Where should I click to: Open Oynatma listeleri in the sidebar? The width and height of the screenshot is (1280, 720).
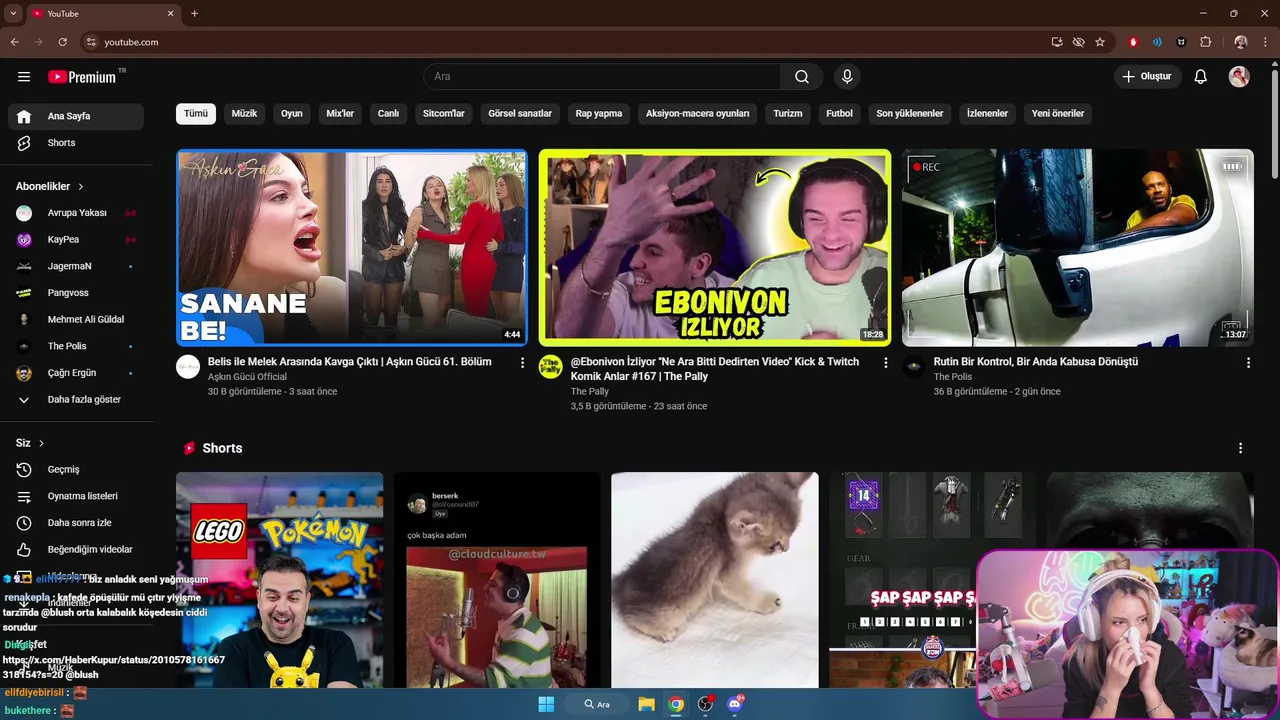(x=76, y=496)
